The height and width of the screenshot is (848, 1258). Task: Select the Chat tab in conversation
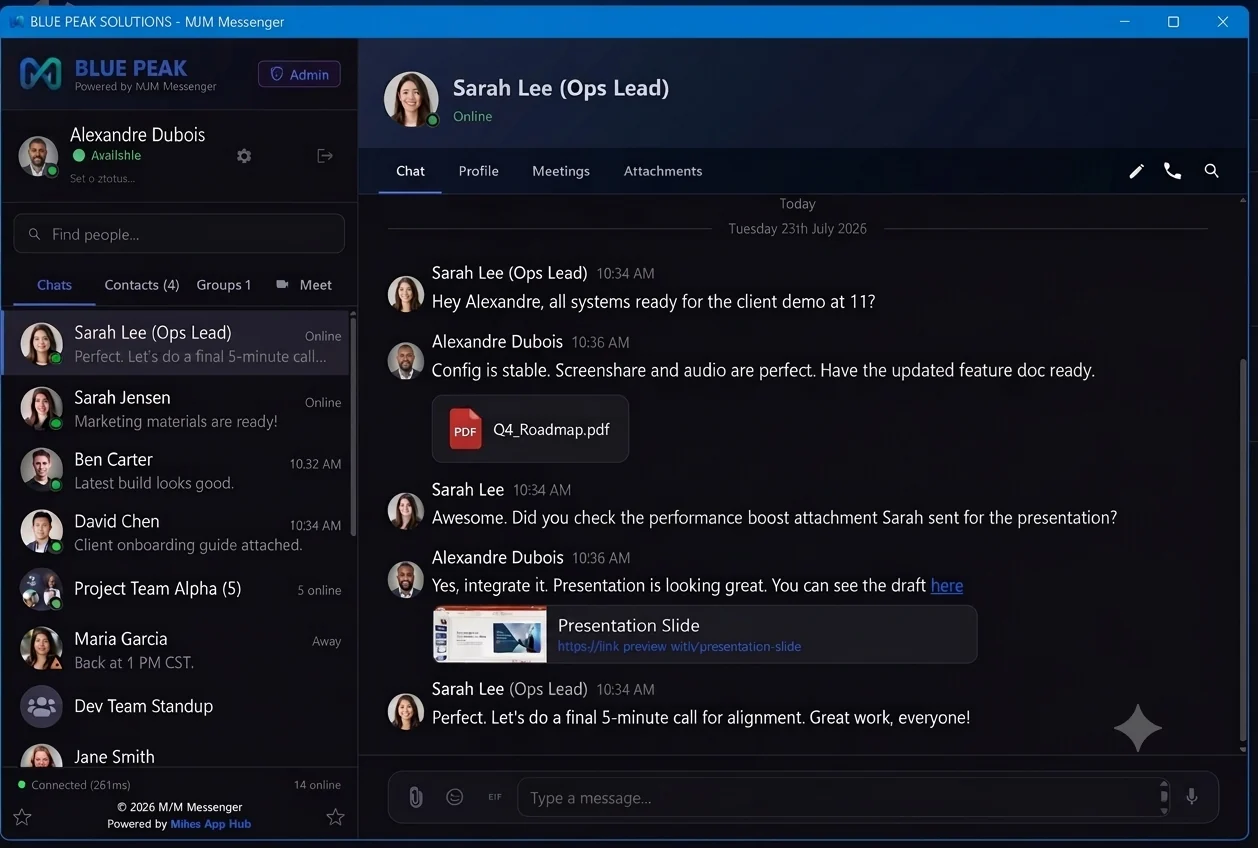click(410, 171)
